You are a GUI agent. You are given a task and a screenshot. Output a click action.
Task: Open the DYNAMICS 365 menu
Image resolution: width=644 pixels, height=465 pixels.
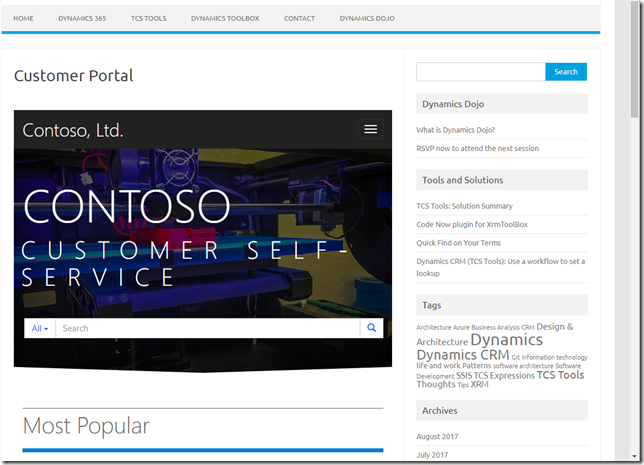click(x=82, y=18)
